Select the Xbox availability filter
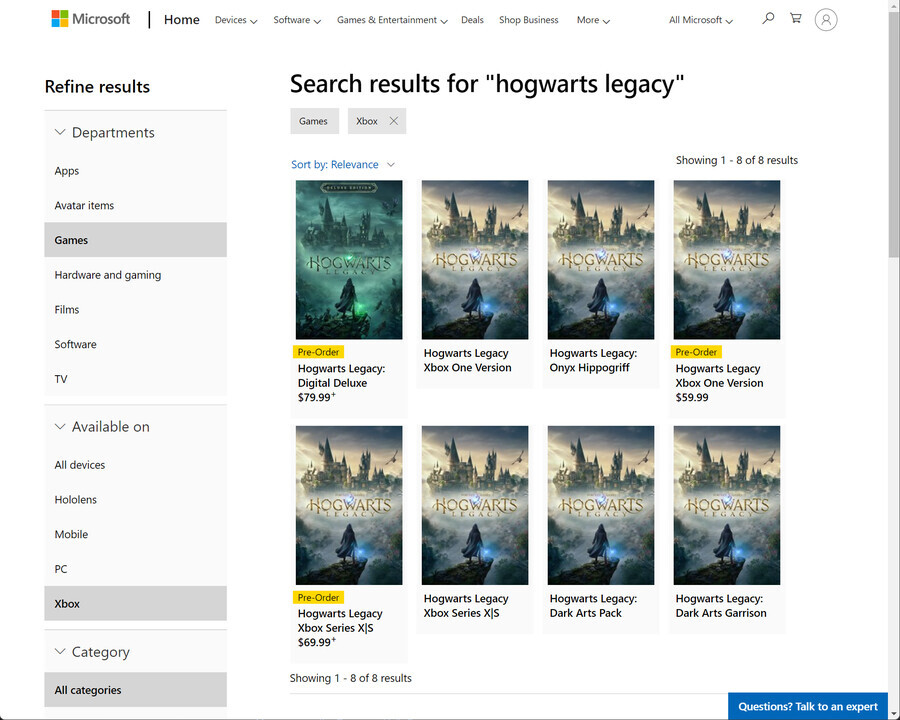This screenshot has width=900, height=720. (x=135, y=603)
